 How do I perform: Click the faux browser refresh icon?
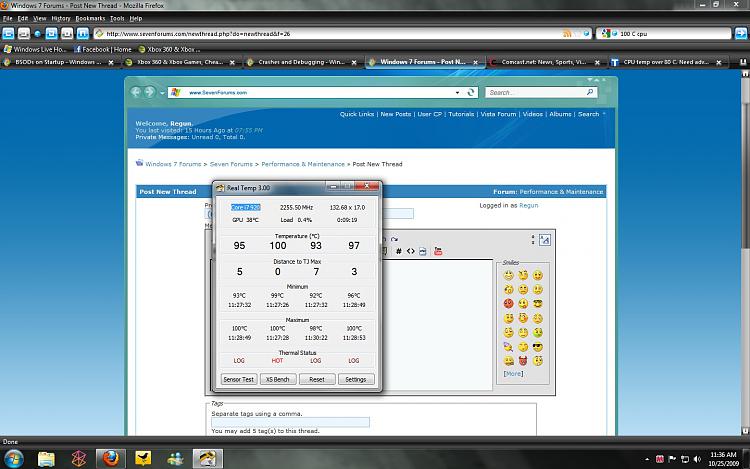(x=471, y=92)
